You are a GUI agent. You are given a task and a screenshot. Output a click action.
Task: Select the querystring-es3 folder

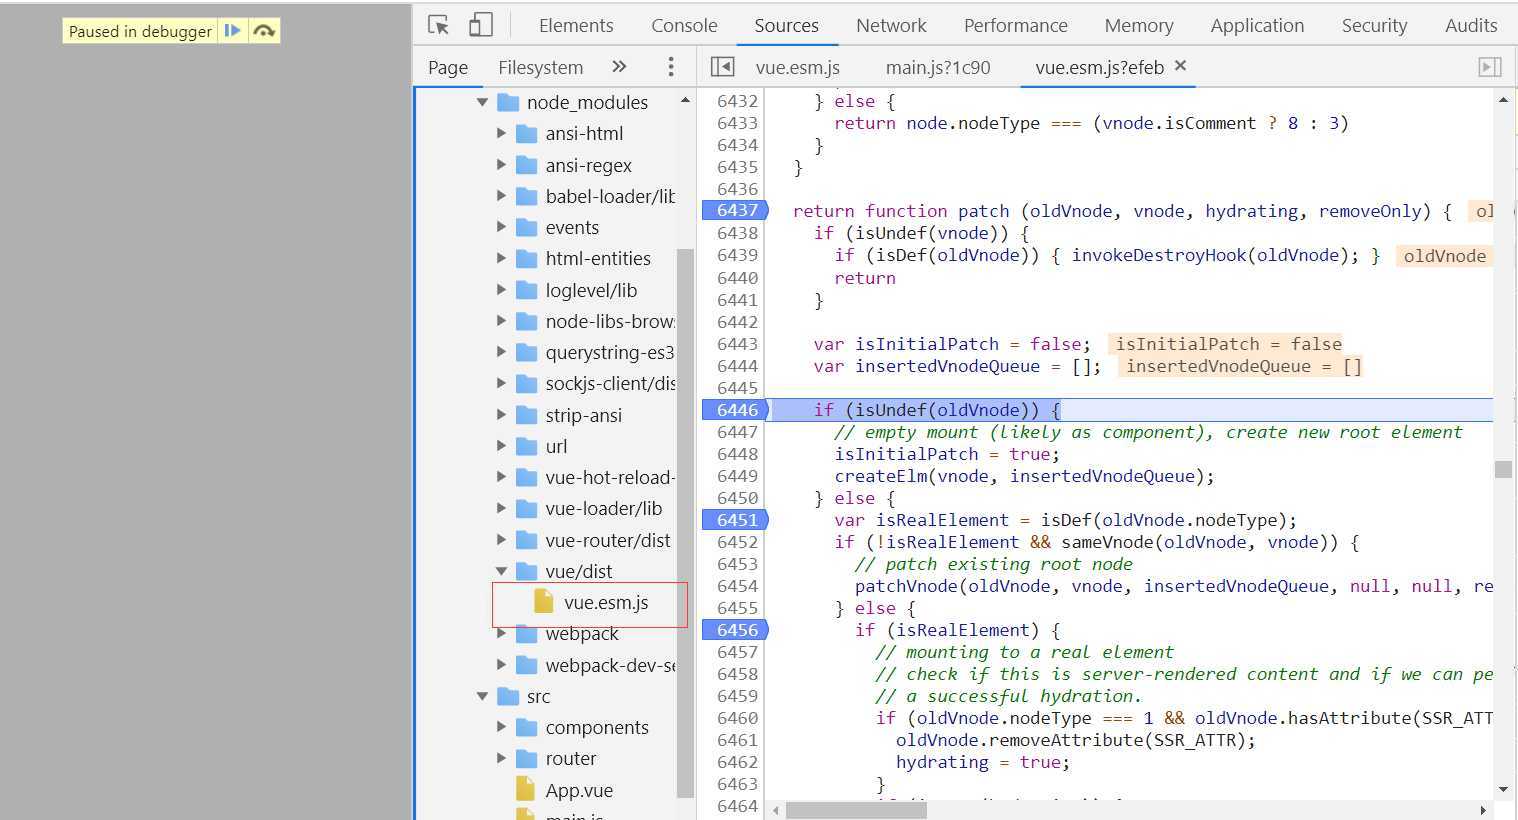tap(609, 352)
